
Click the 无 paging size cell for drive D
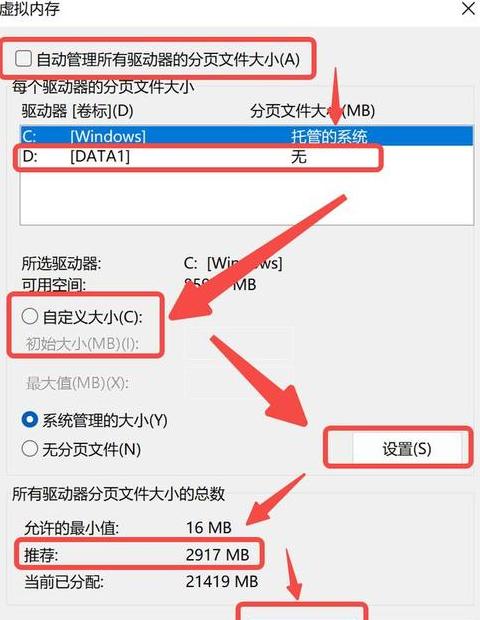299,157
